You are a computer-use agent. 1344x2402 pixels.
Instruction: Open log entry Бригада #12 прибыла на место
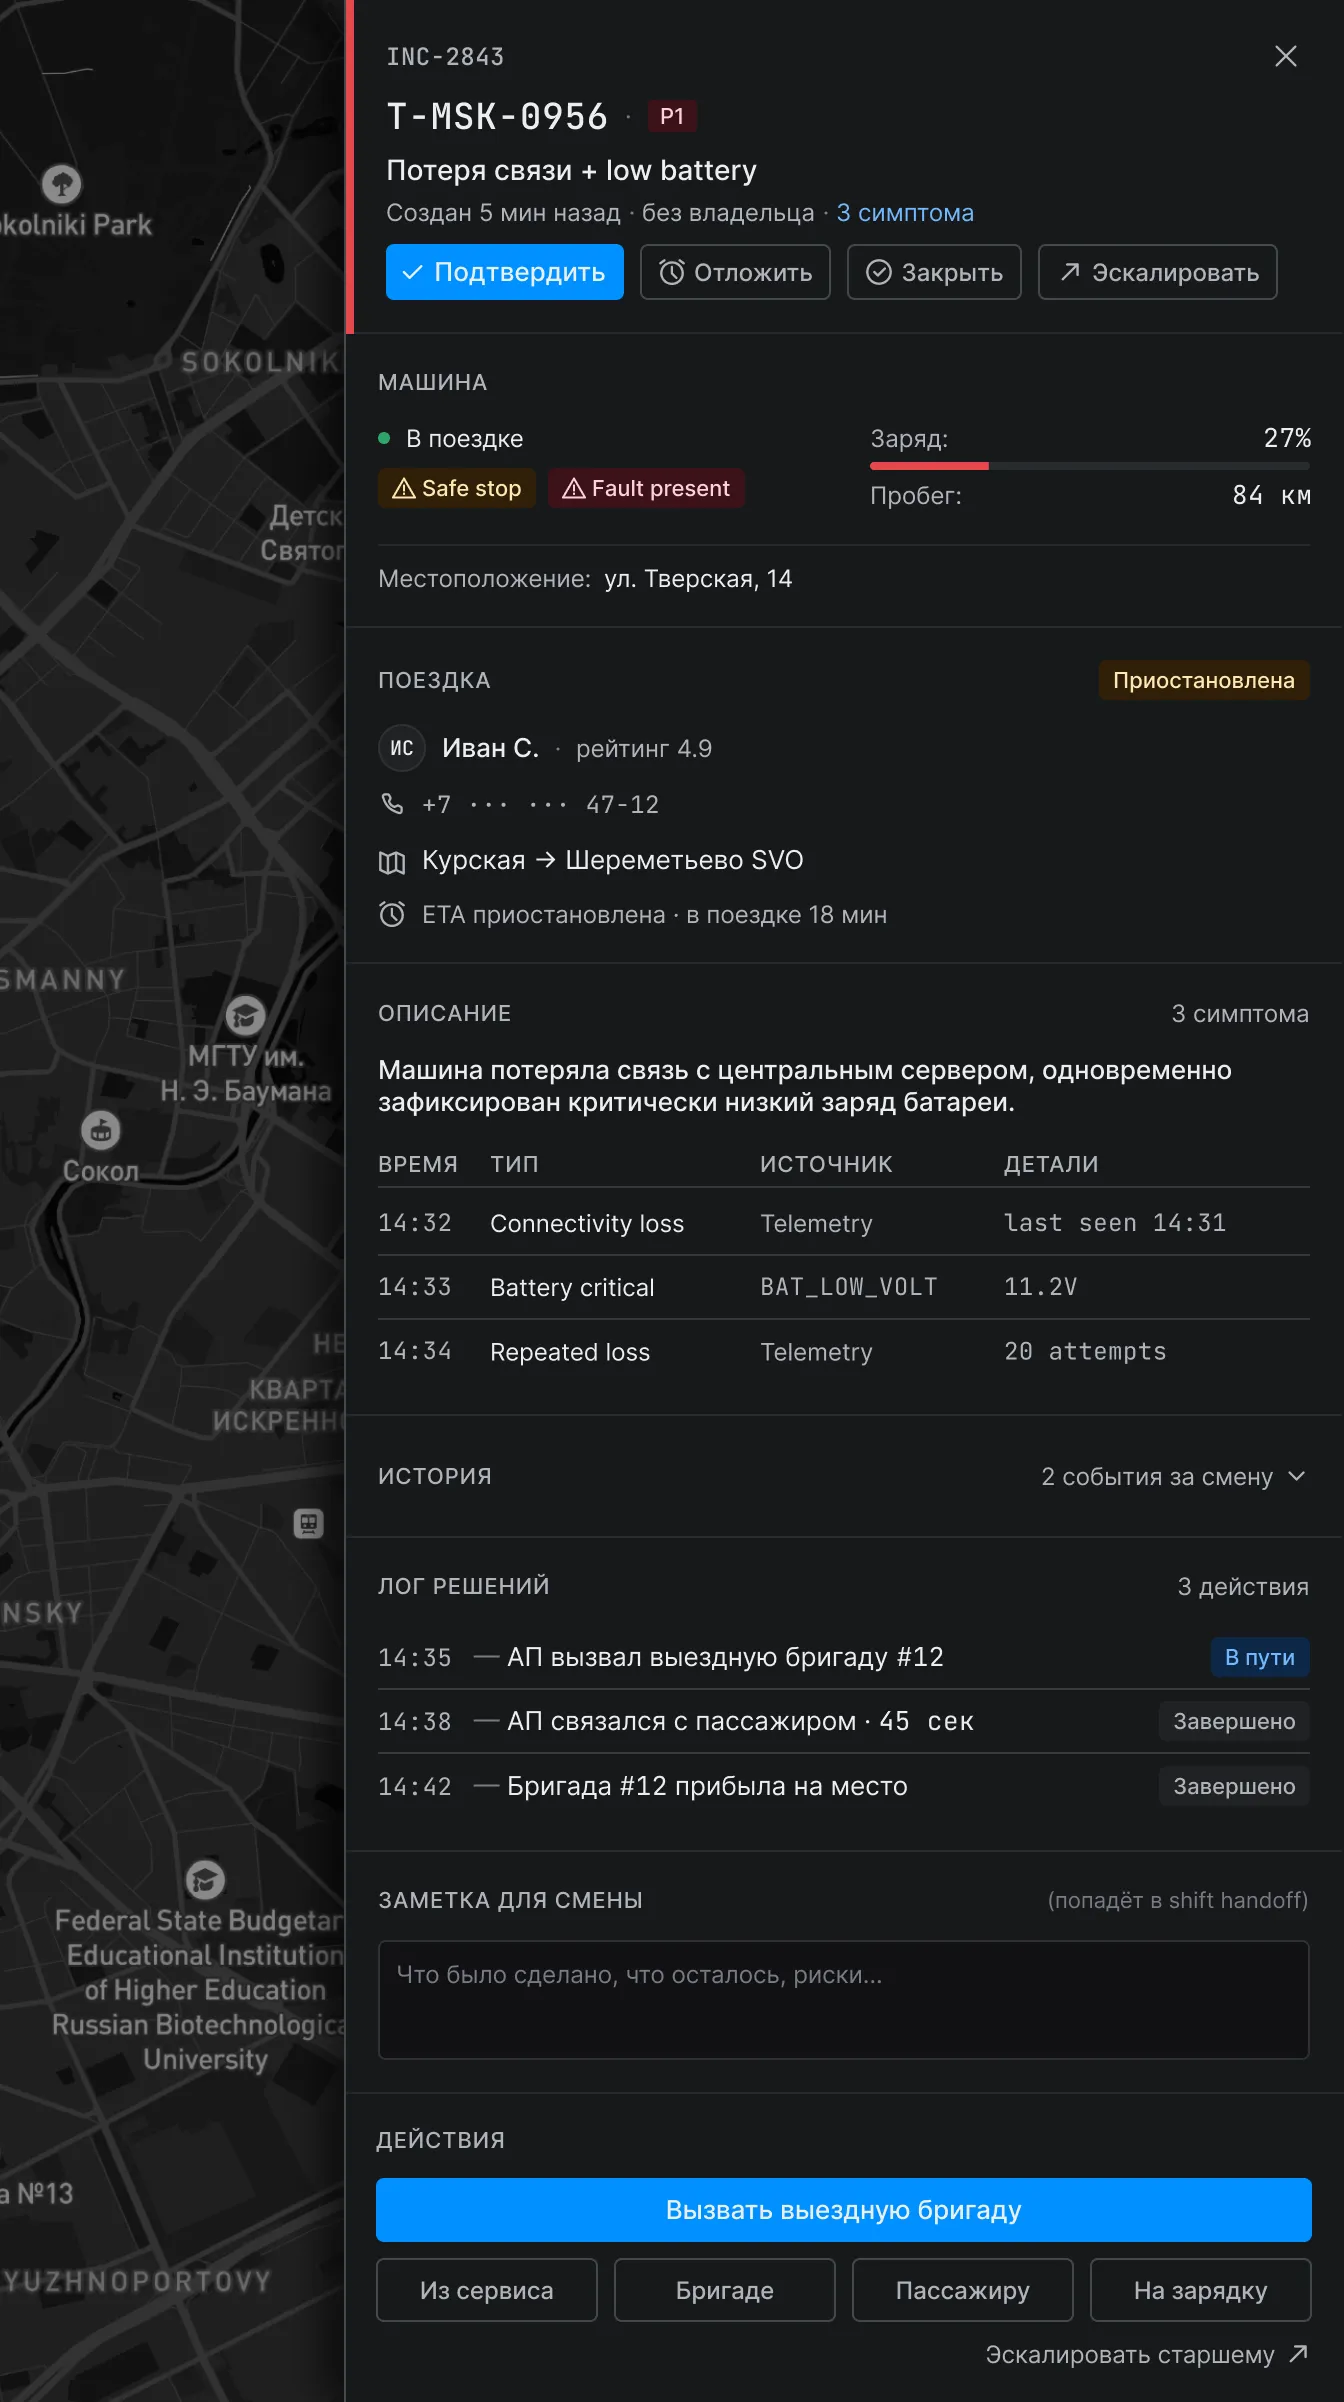click(x=844, y=1786)
